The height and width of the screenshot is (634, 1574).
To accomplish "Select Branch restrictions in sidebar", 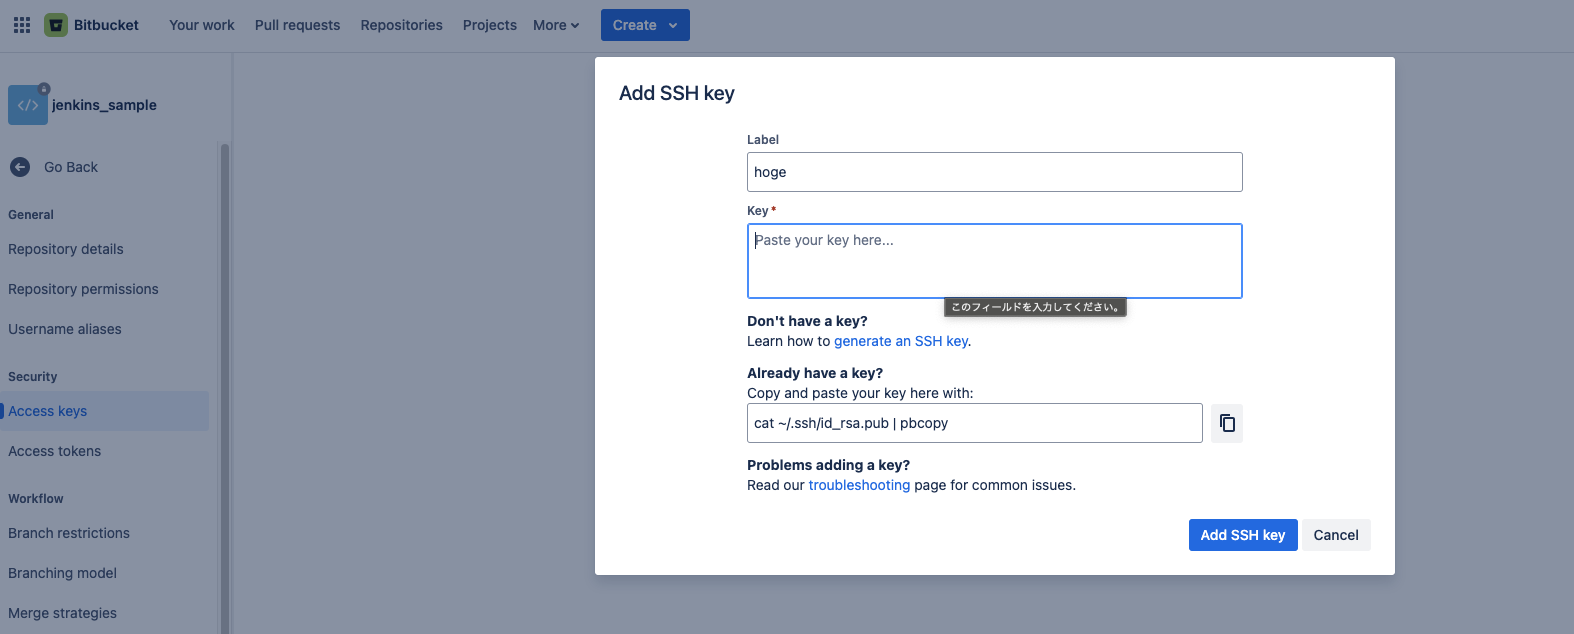I will coord(69,533).
